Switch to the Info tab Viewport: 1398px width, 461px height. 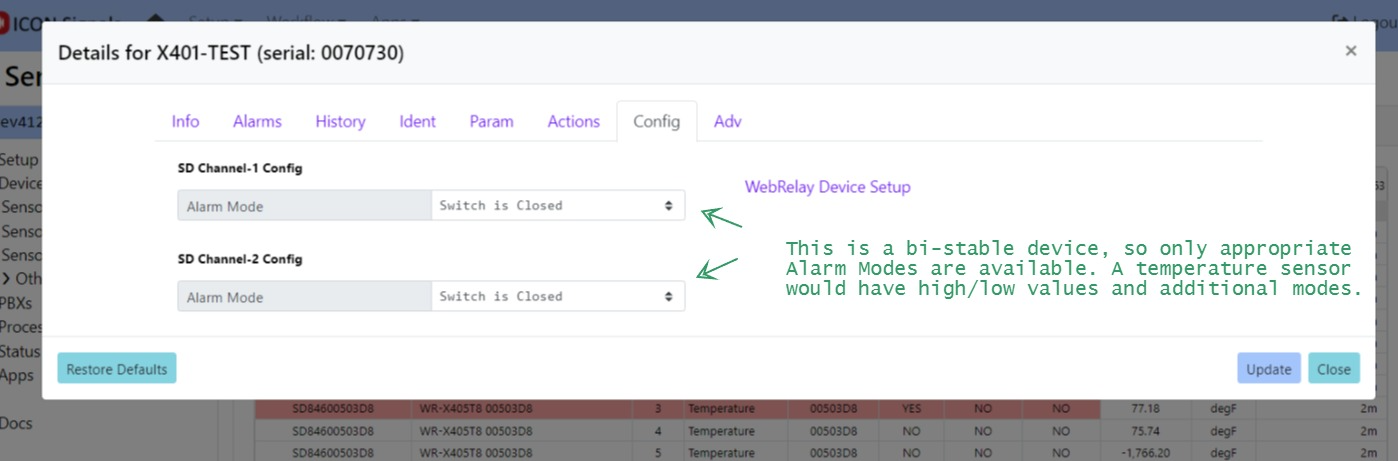click(185, 122)
